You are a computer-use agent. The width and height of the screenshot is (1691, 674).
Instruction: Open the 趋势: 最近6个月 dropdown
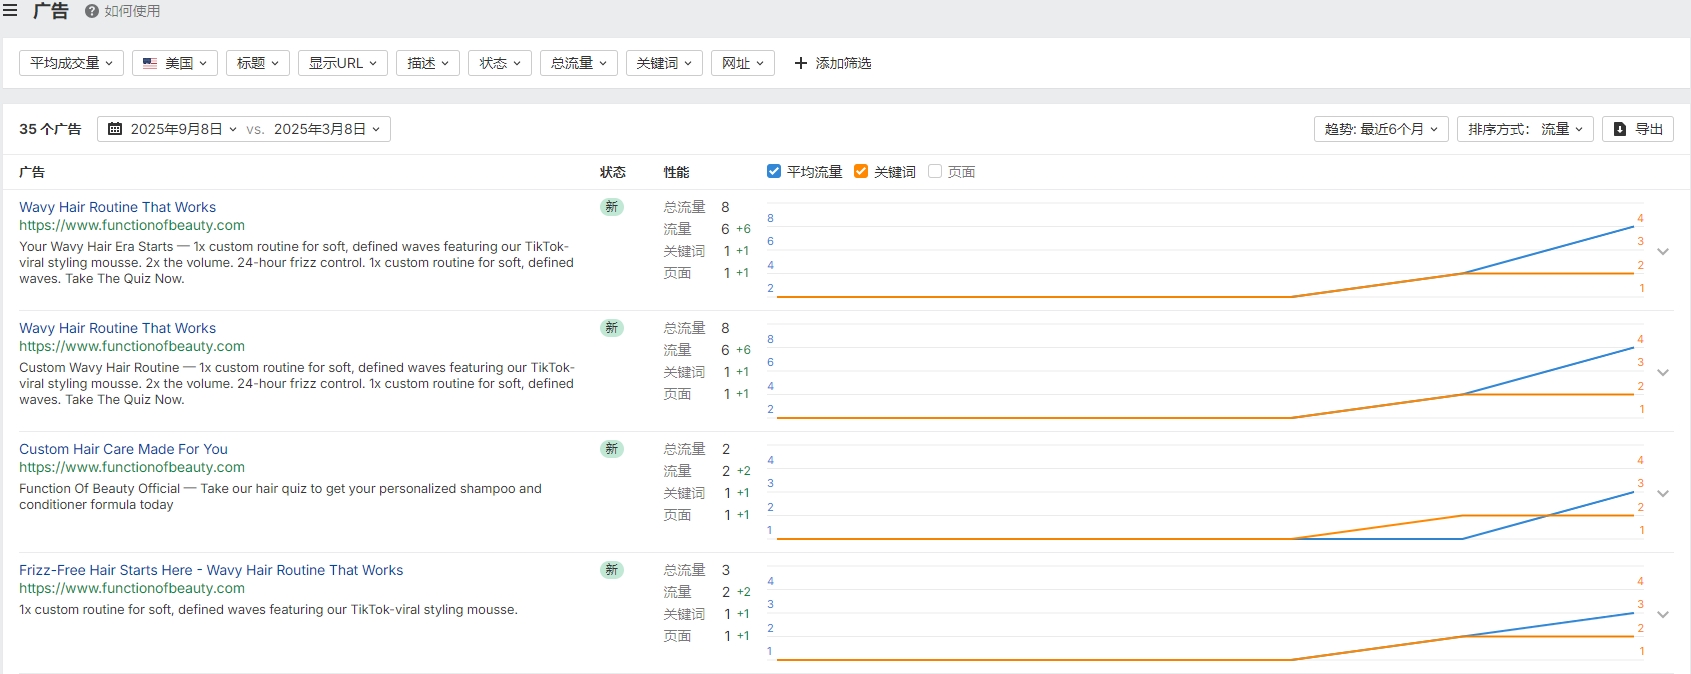(x=1381, y=129)
